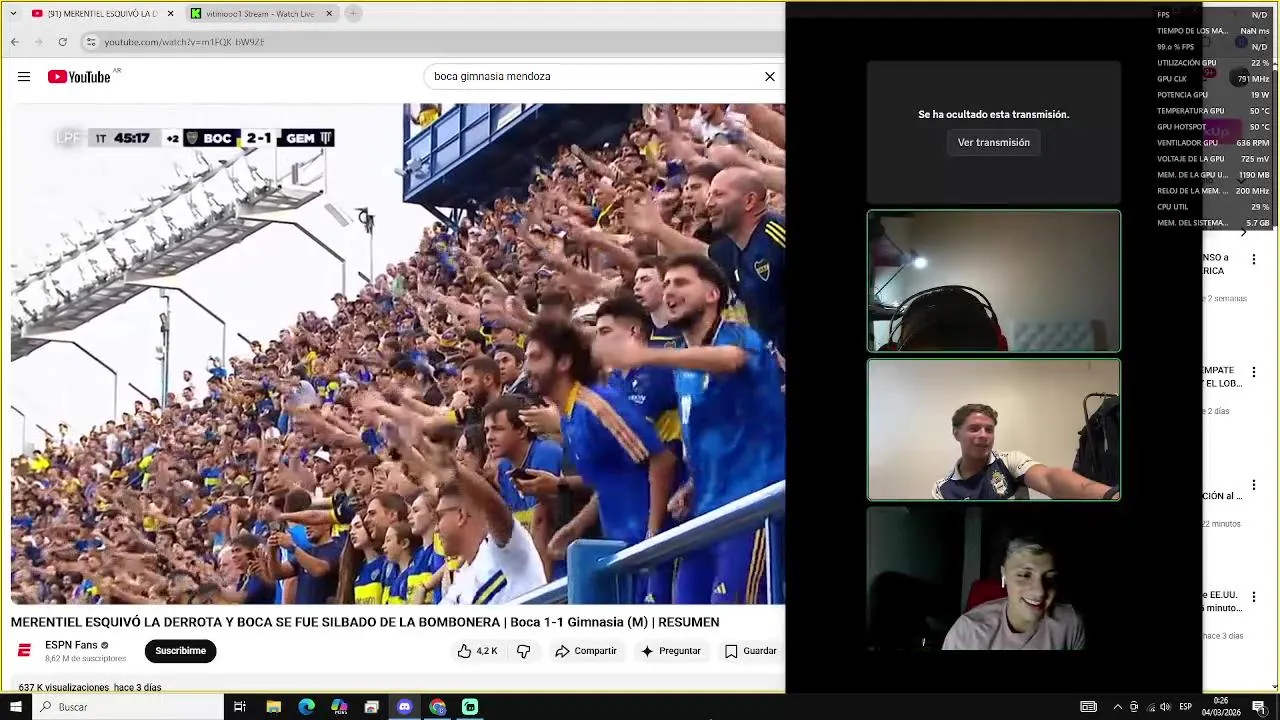Open the options menu for the EE.UU. video

pyautogui.click(x=1253, y=597)
